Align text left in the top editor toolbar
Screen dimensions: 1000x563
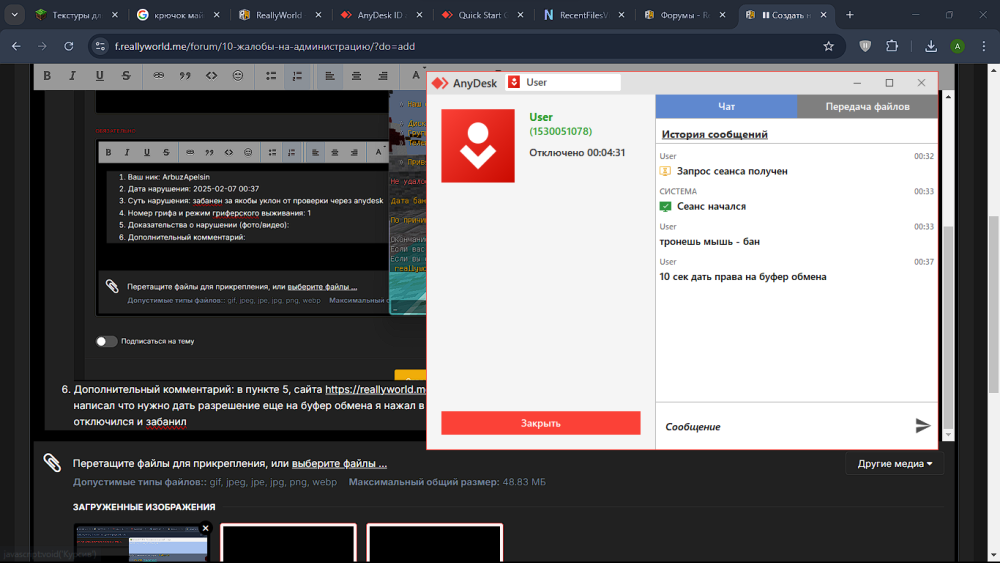[x=330, y=76]
